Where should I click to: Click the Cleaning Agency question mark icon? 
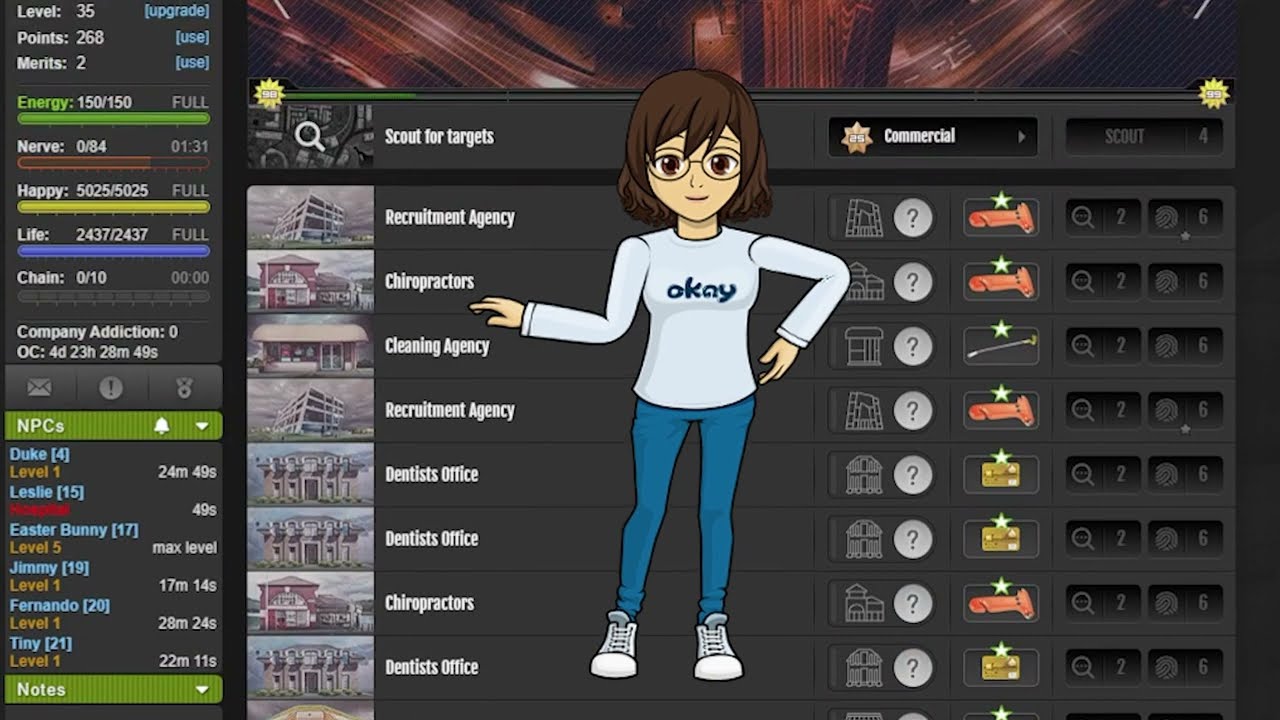(x=912, y=346)
